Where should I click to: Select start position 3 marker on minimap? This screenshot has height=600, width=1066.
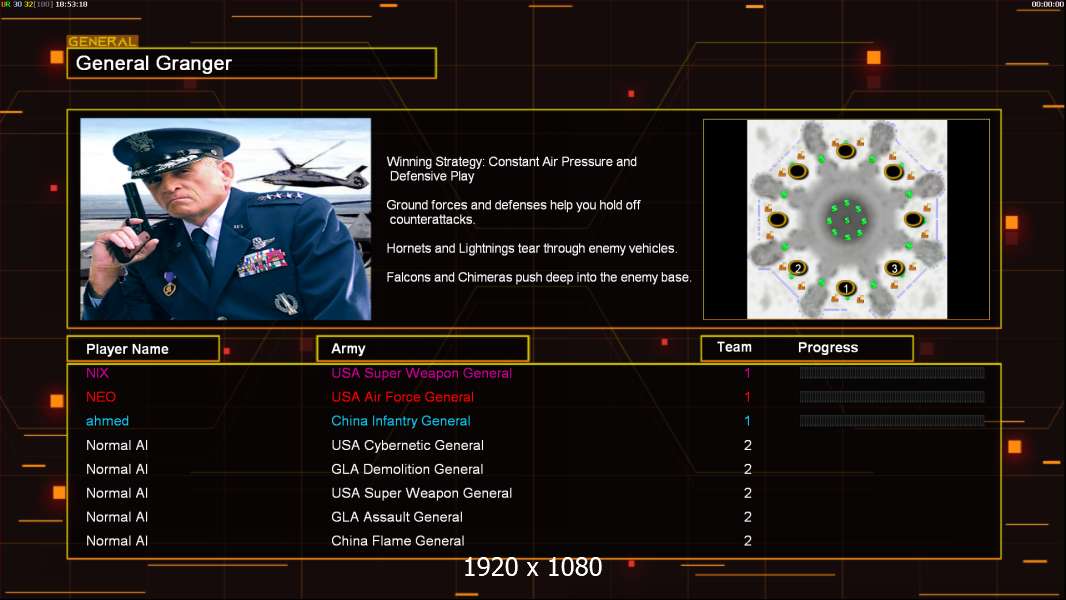click(894, 268)
